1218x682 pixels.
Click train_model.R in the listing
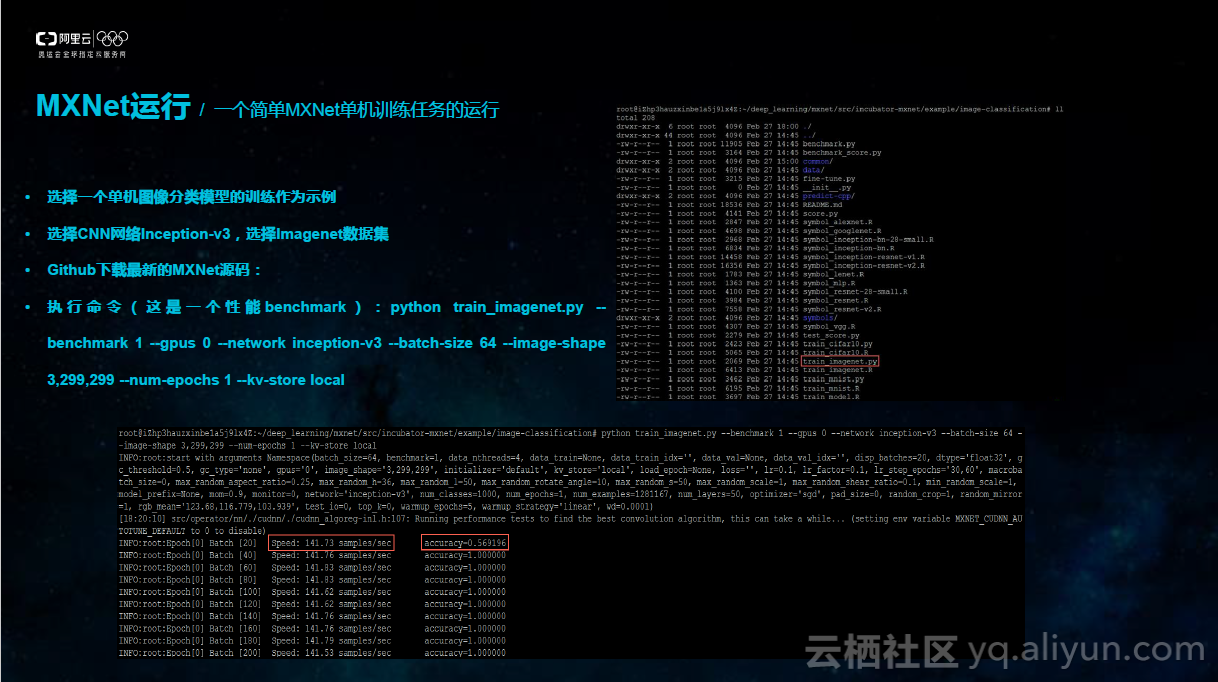coord(831,396)
